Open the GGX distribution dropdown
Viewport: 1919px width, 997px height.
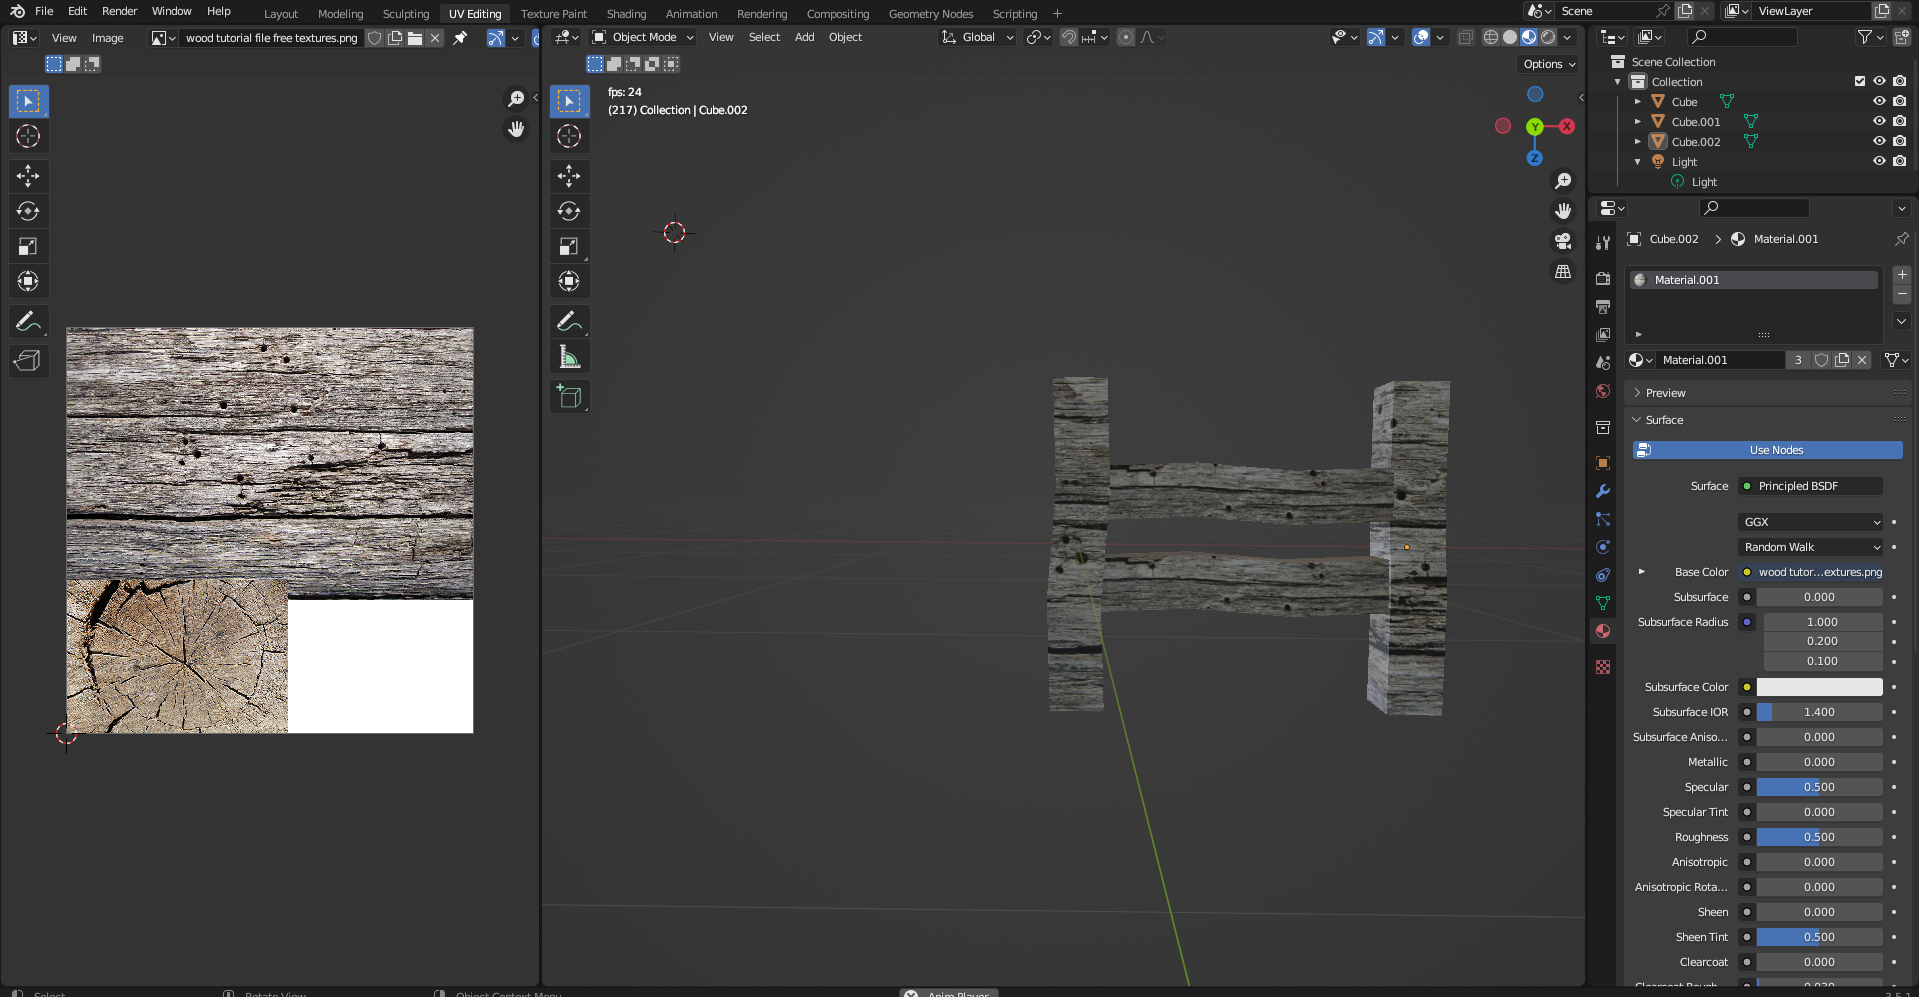(x=1811, y=522)
